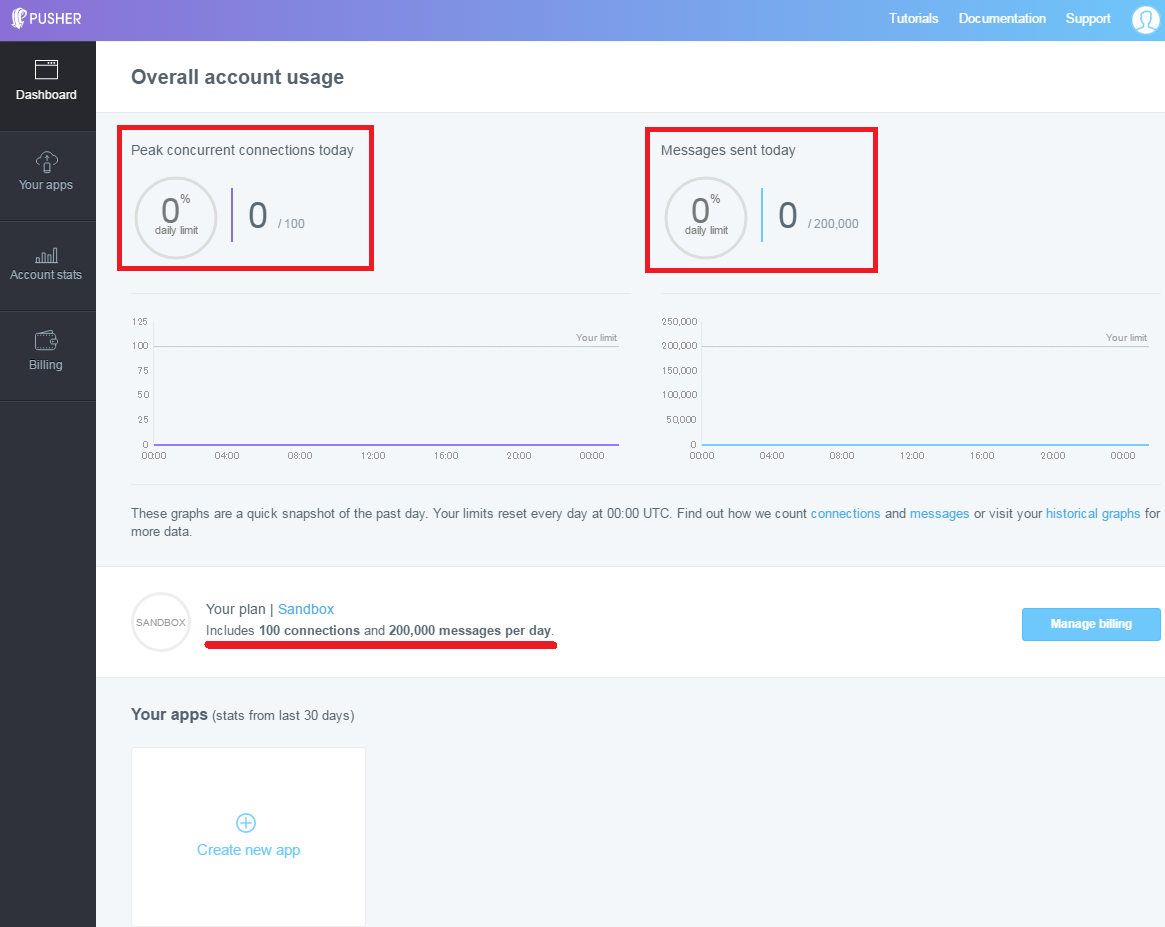This screenshot has height=927, width=1165.
Task: Click the plus icon to create app
Action: click(246, 823)
